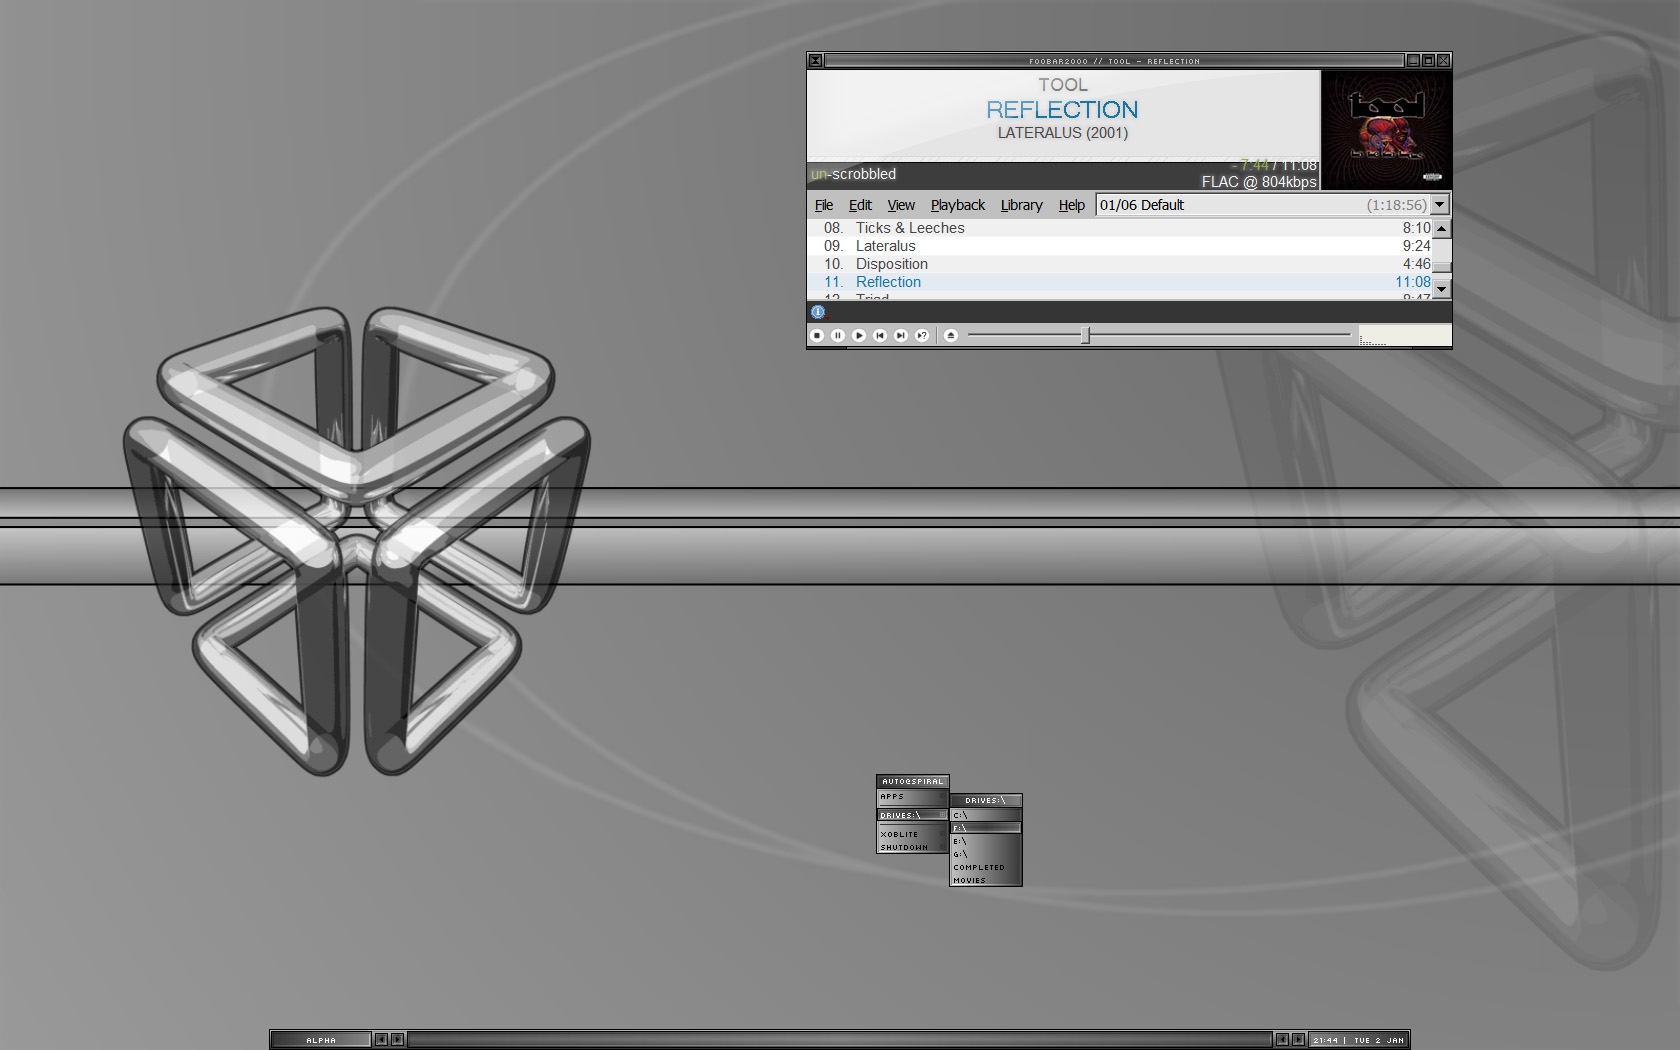The height and width of the screenshot is (1050, 1680).
Task: Click DRIVES:\ entry in the Auto@Spiral menu
Action: coord(912,815)
